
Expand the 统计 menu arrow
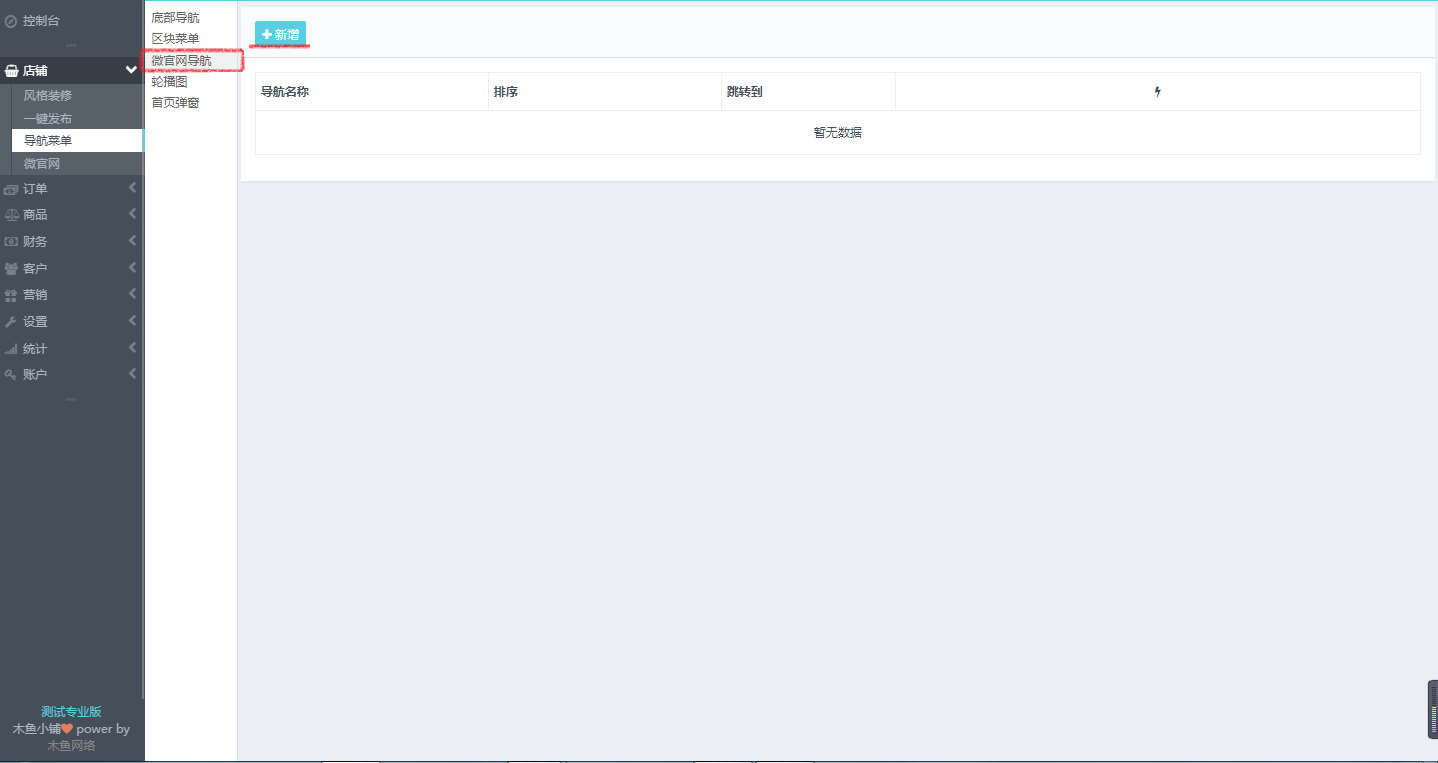point(132,348)
